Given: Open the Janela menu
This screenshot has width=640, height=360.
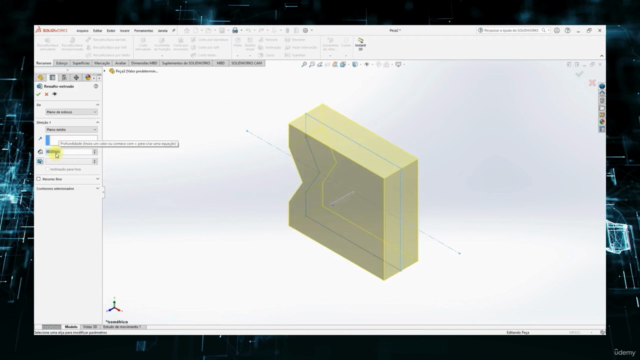Looking at the screenshot, I should point(162,31).
